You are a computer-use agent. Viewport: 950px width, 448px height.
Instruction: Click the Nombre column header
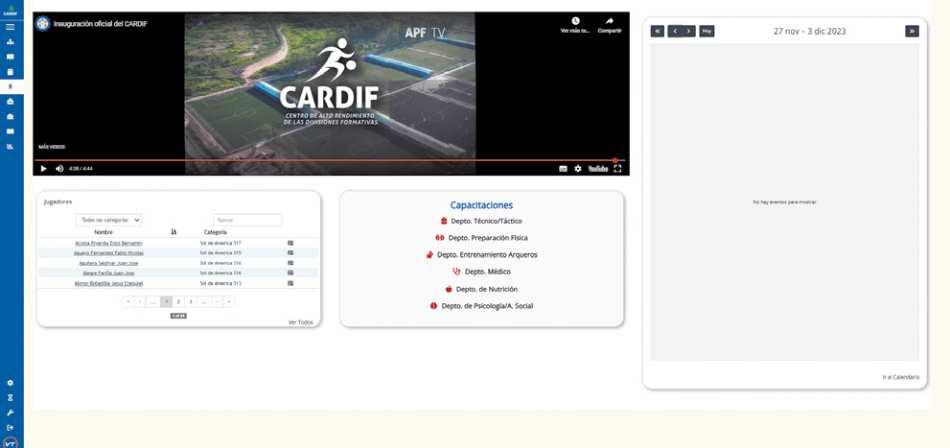(x=104, y=232)
